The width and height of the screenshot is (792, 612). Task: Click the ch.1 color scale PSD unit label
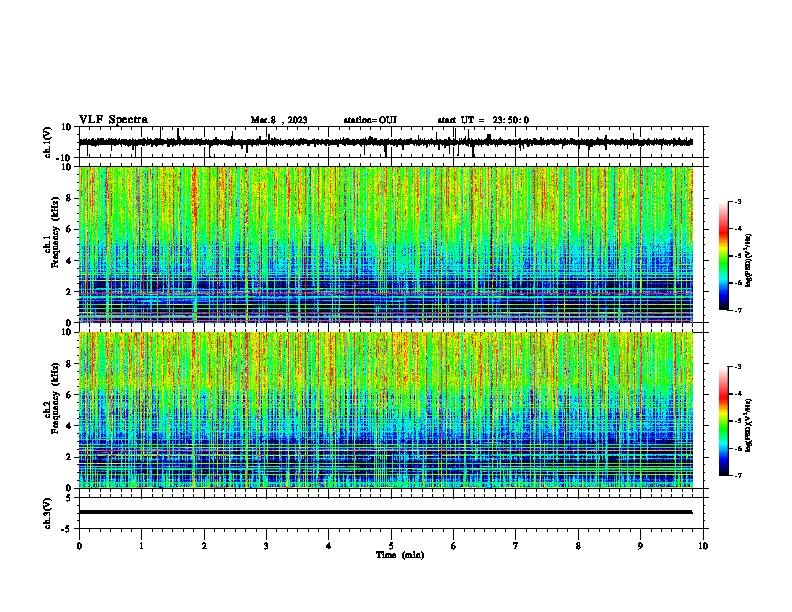749,261
